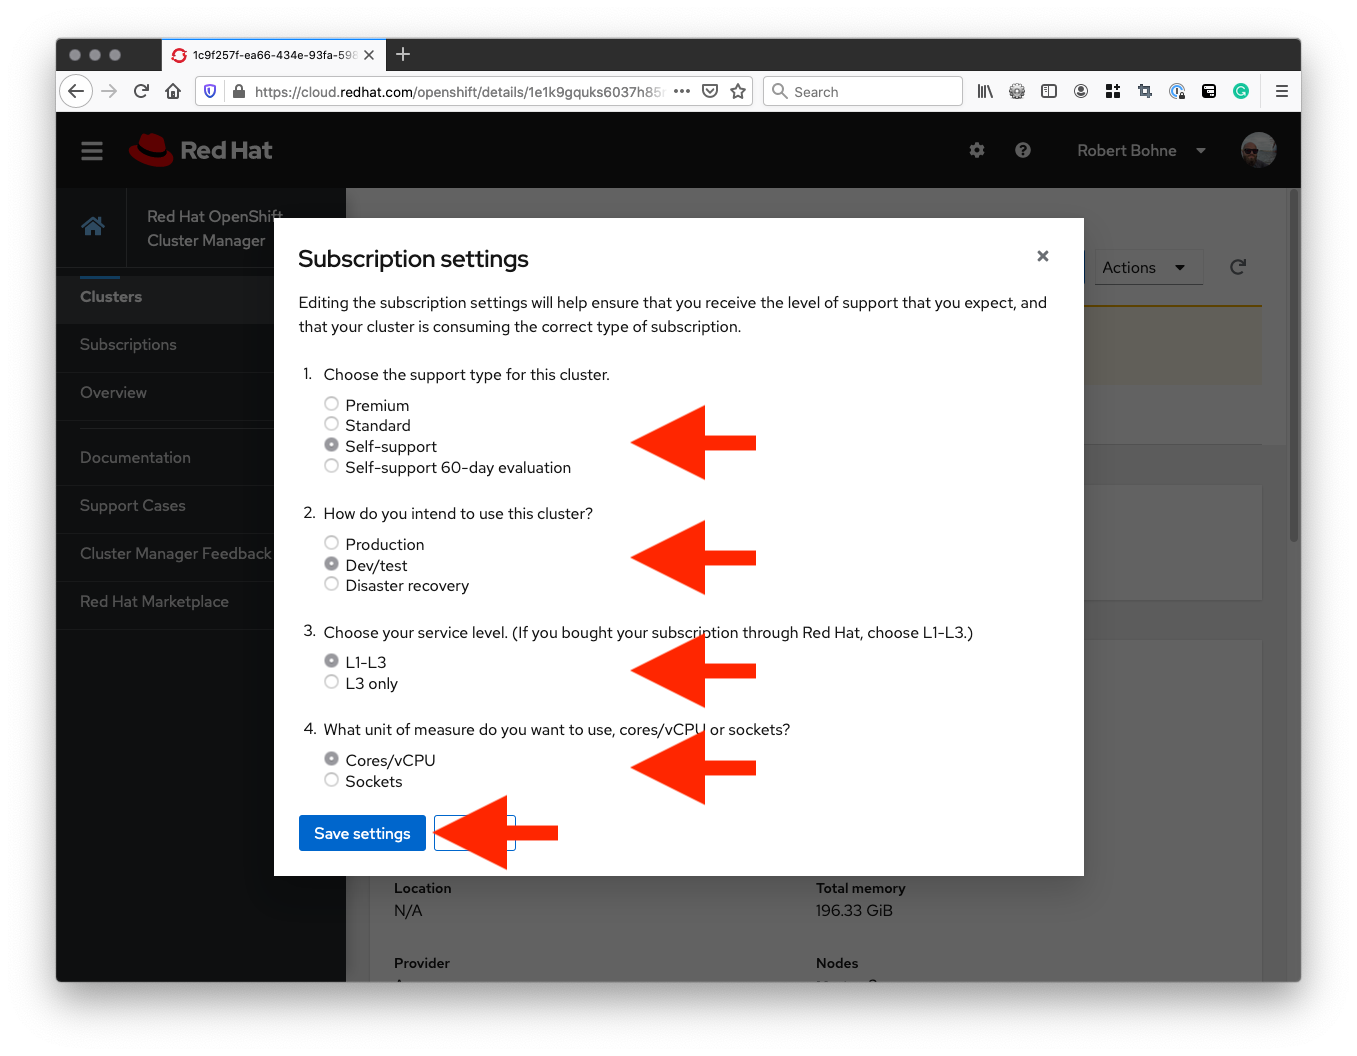The width and height of the screenshot is (1357, 1056).
Task: Open the settings gear icon in header
Action: coord(977,150)
